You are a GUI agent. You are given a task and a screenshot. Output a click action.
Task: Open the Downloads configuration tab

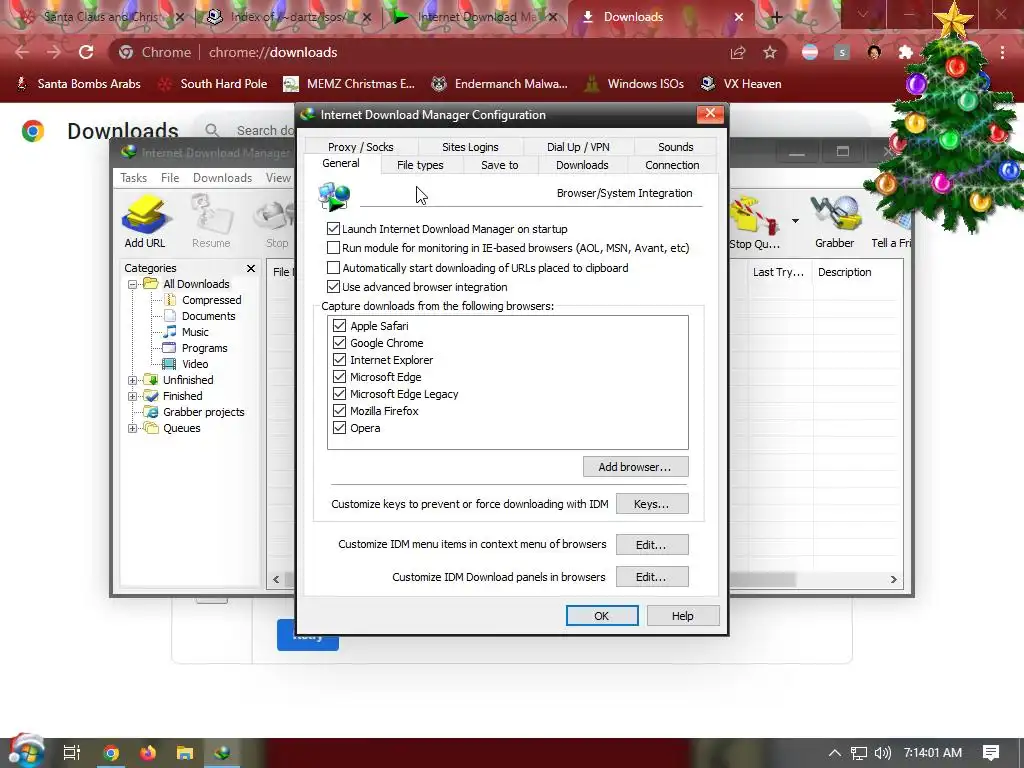click(582, 165)
